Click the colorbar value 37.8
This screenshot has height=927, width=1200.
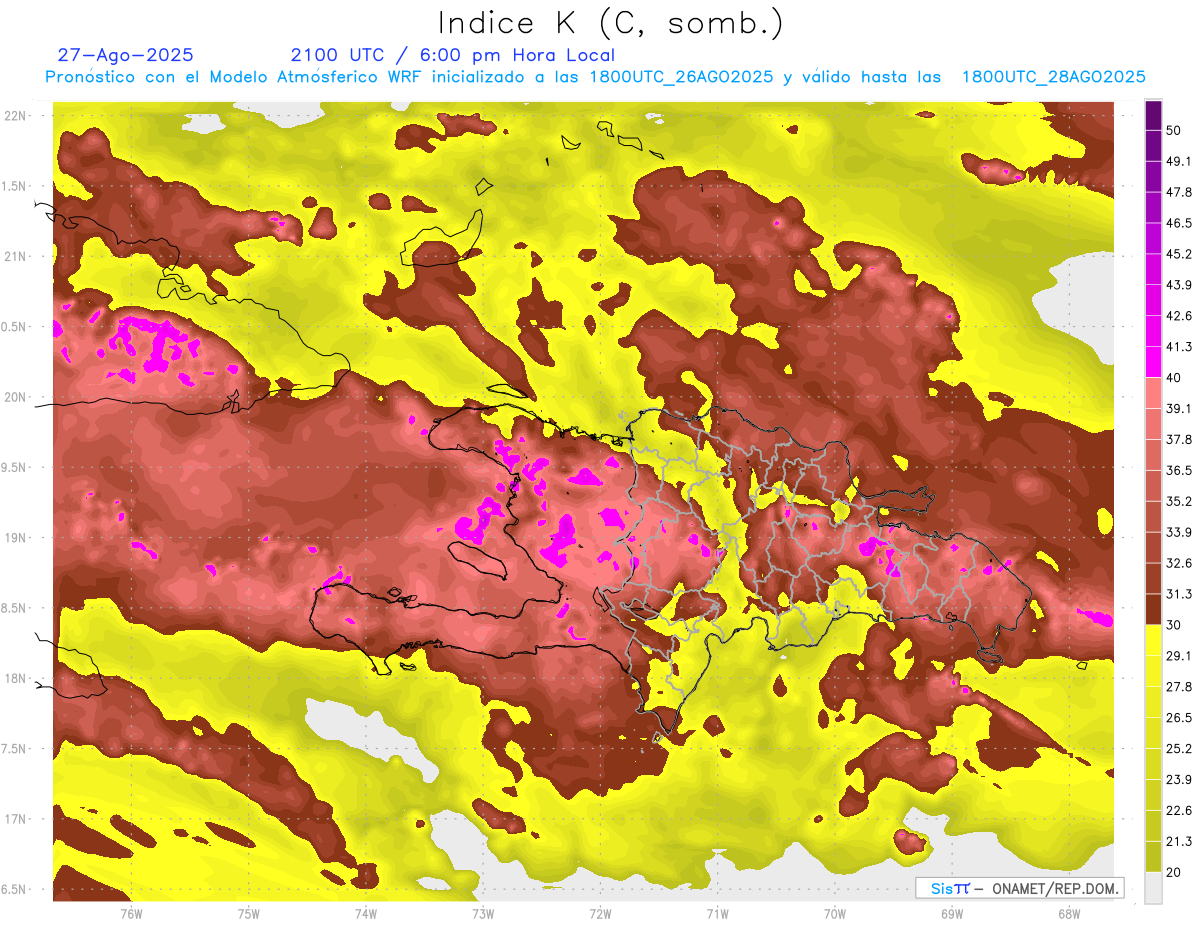pyautogui.click(x=1178, y=439)
